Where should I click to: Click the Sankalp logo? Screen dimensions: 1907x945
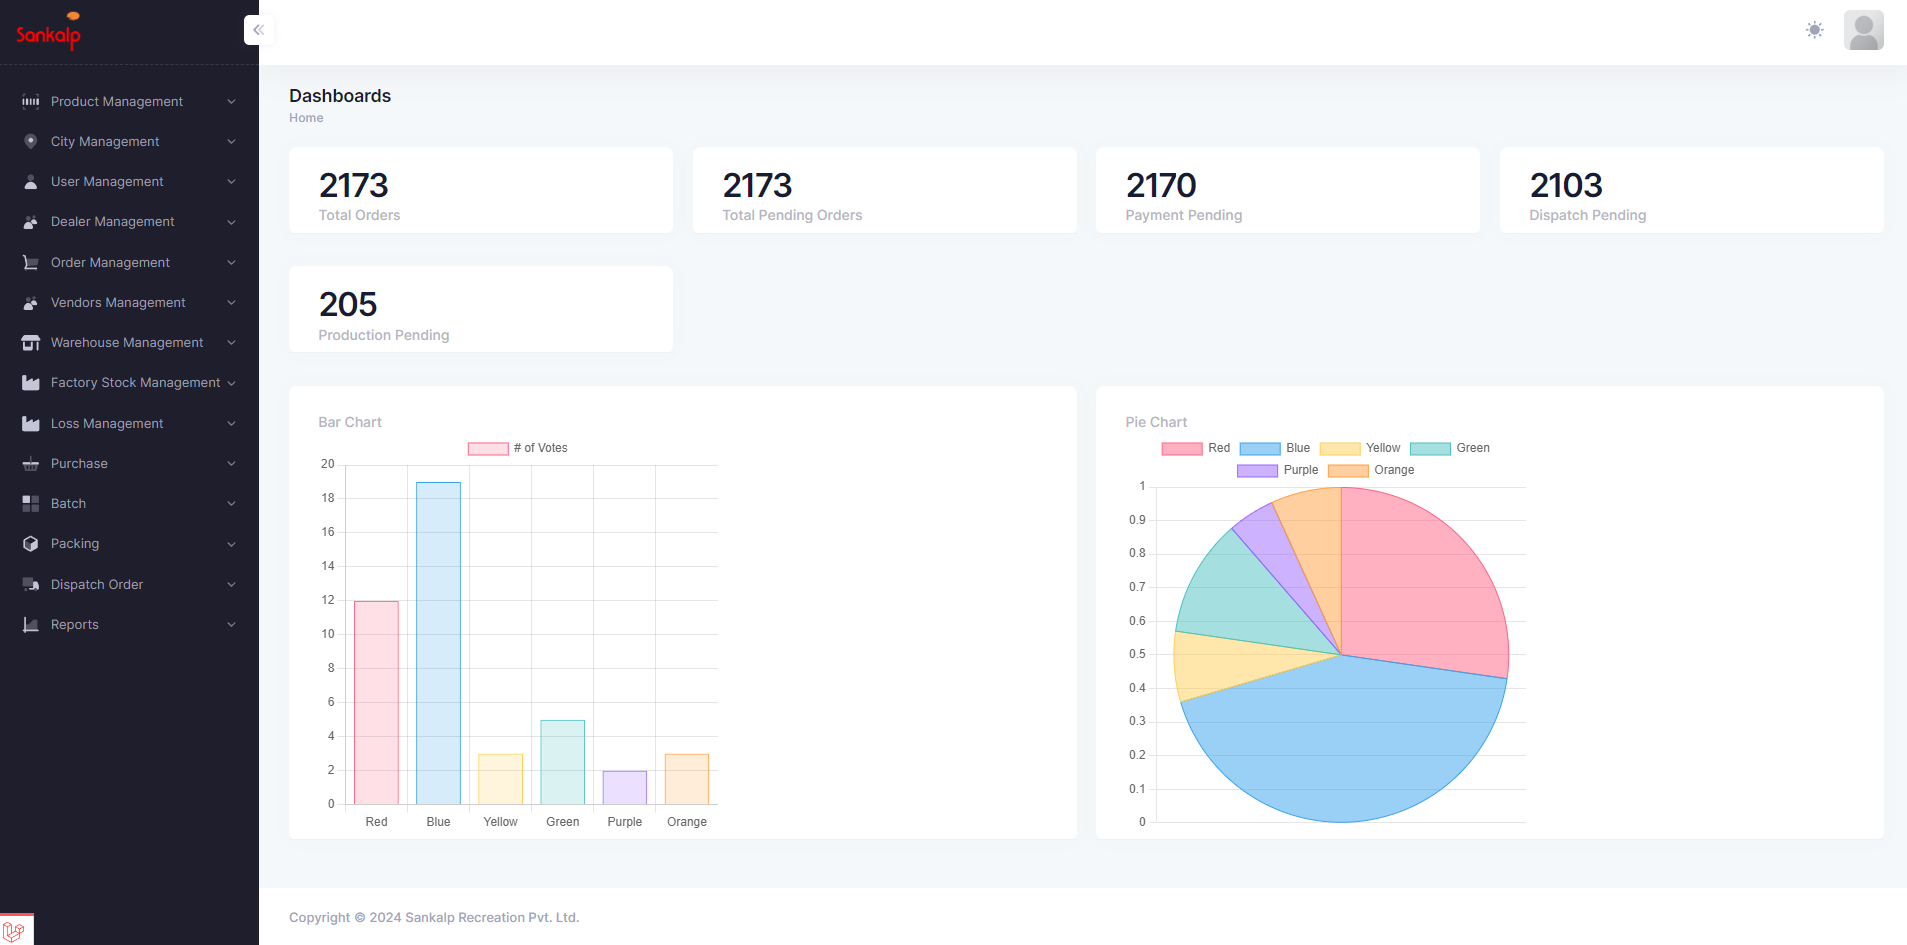46,31
